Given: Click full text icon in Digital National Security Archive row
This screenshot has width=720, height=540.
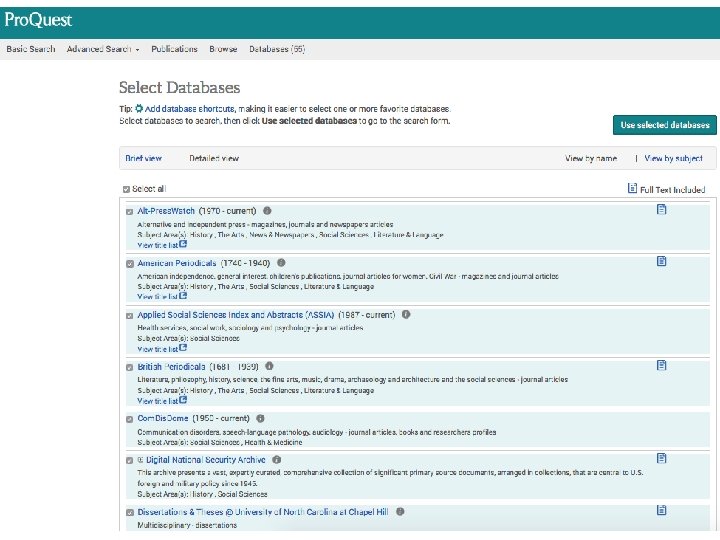Looking at the screenshot, I should pyautogui.click(x=661, y=458).
